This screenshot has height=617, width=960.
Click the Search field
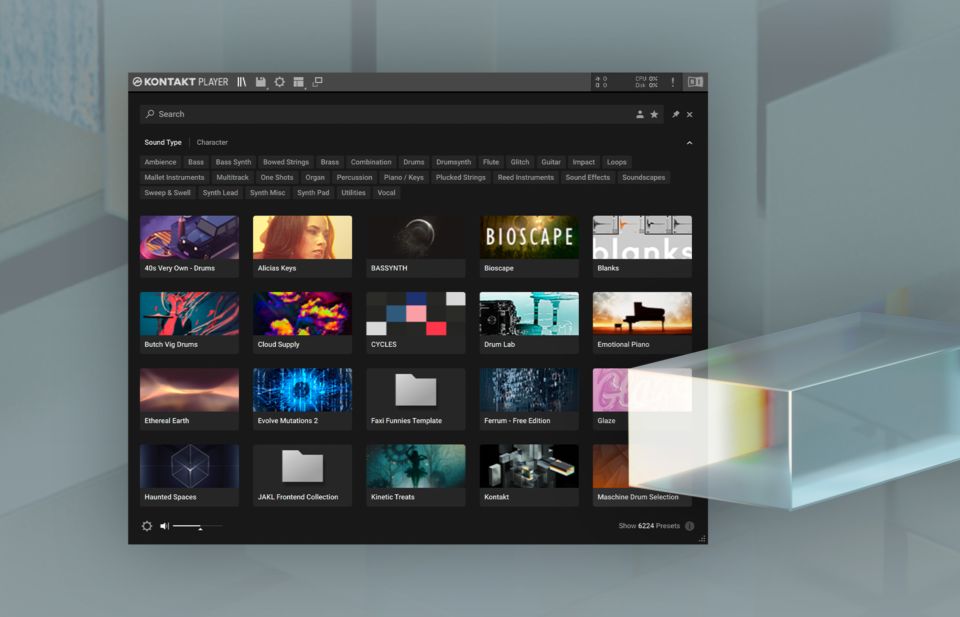402,114
